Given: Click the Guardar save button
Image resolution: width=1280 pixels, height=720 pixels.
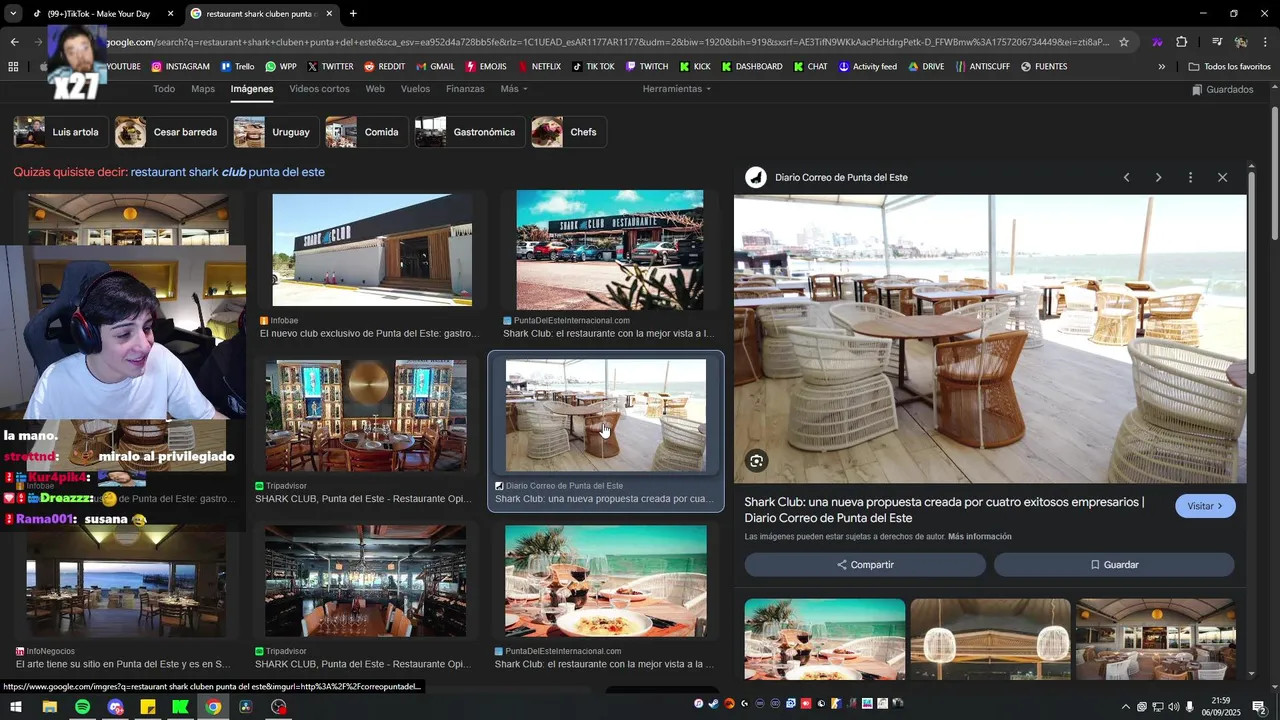Looking at the screenshot, I should [x=1114, y=565].
